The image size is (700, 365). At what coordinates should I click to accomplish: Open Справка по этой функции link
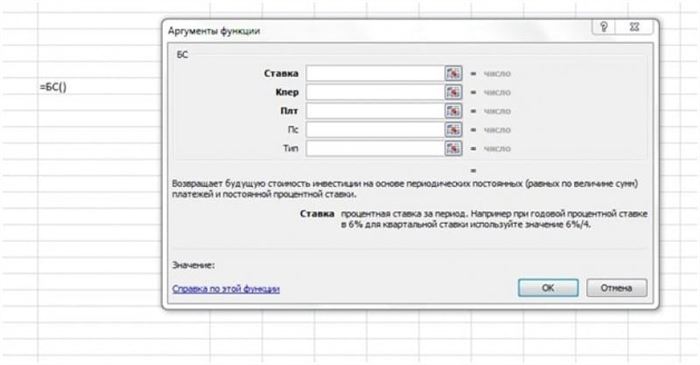226,289
